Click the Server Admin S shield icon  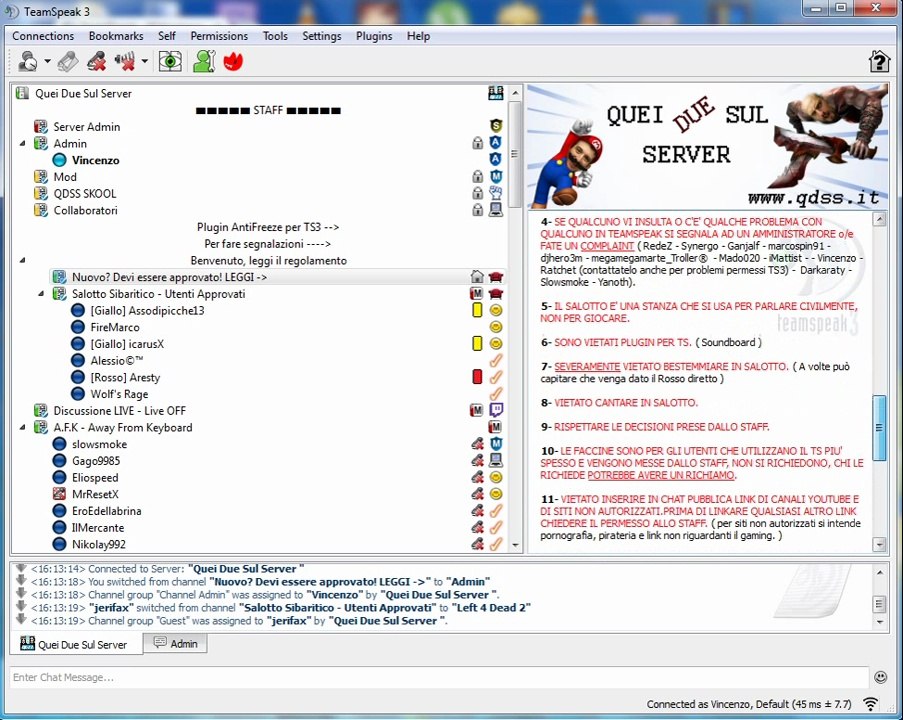tap(496, 126)
